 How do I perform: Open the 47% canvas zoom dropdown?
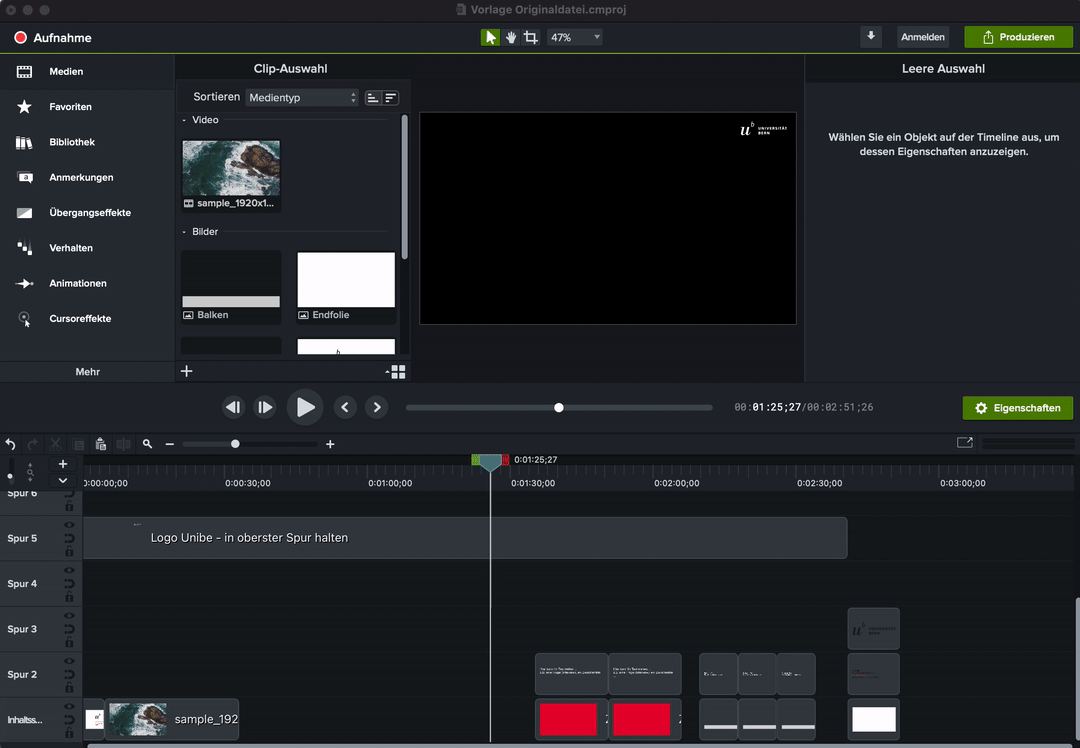(573, 37)
